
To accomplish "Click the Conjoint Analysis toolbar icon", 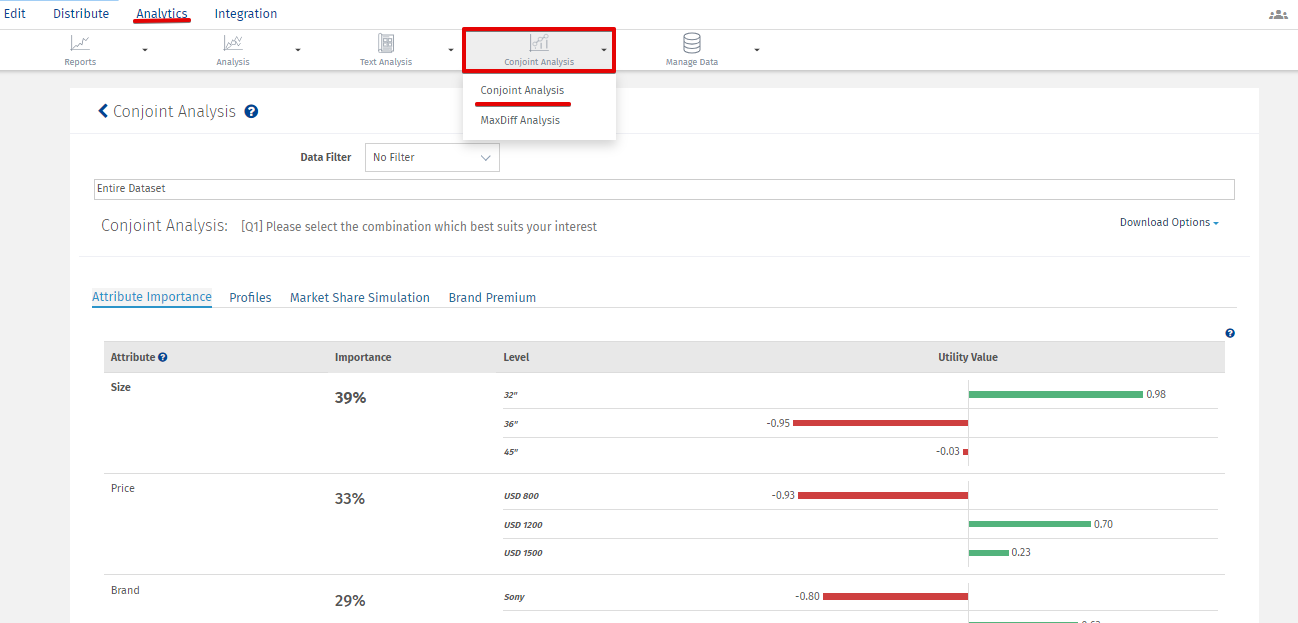I will pyautogui.click(x=539, y=43).
